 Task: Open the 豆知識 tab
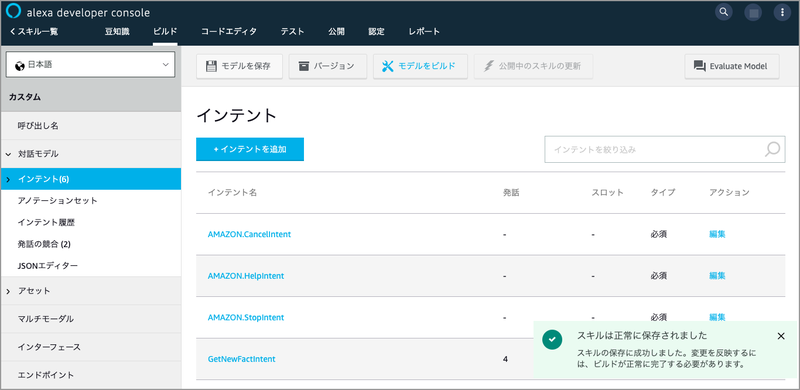[x=117, y=32]
